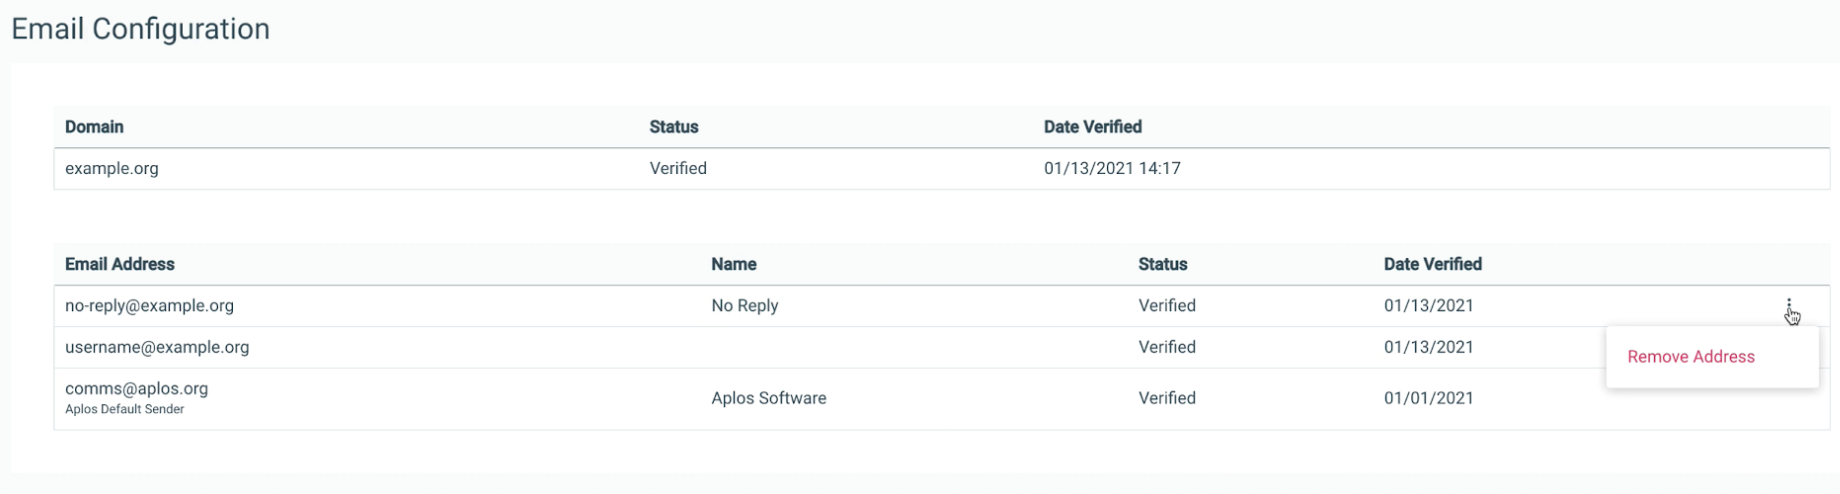Image resolution: width=1840 pixels, height=494 pixels.
Task: Select the username@example.org email address
Action: click(157, 347)
